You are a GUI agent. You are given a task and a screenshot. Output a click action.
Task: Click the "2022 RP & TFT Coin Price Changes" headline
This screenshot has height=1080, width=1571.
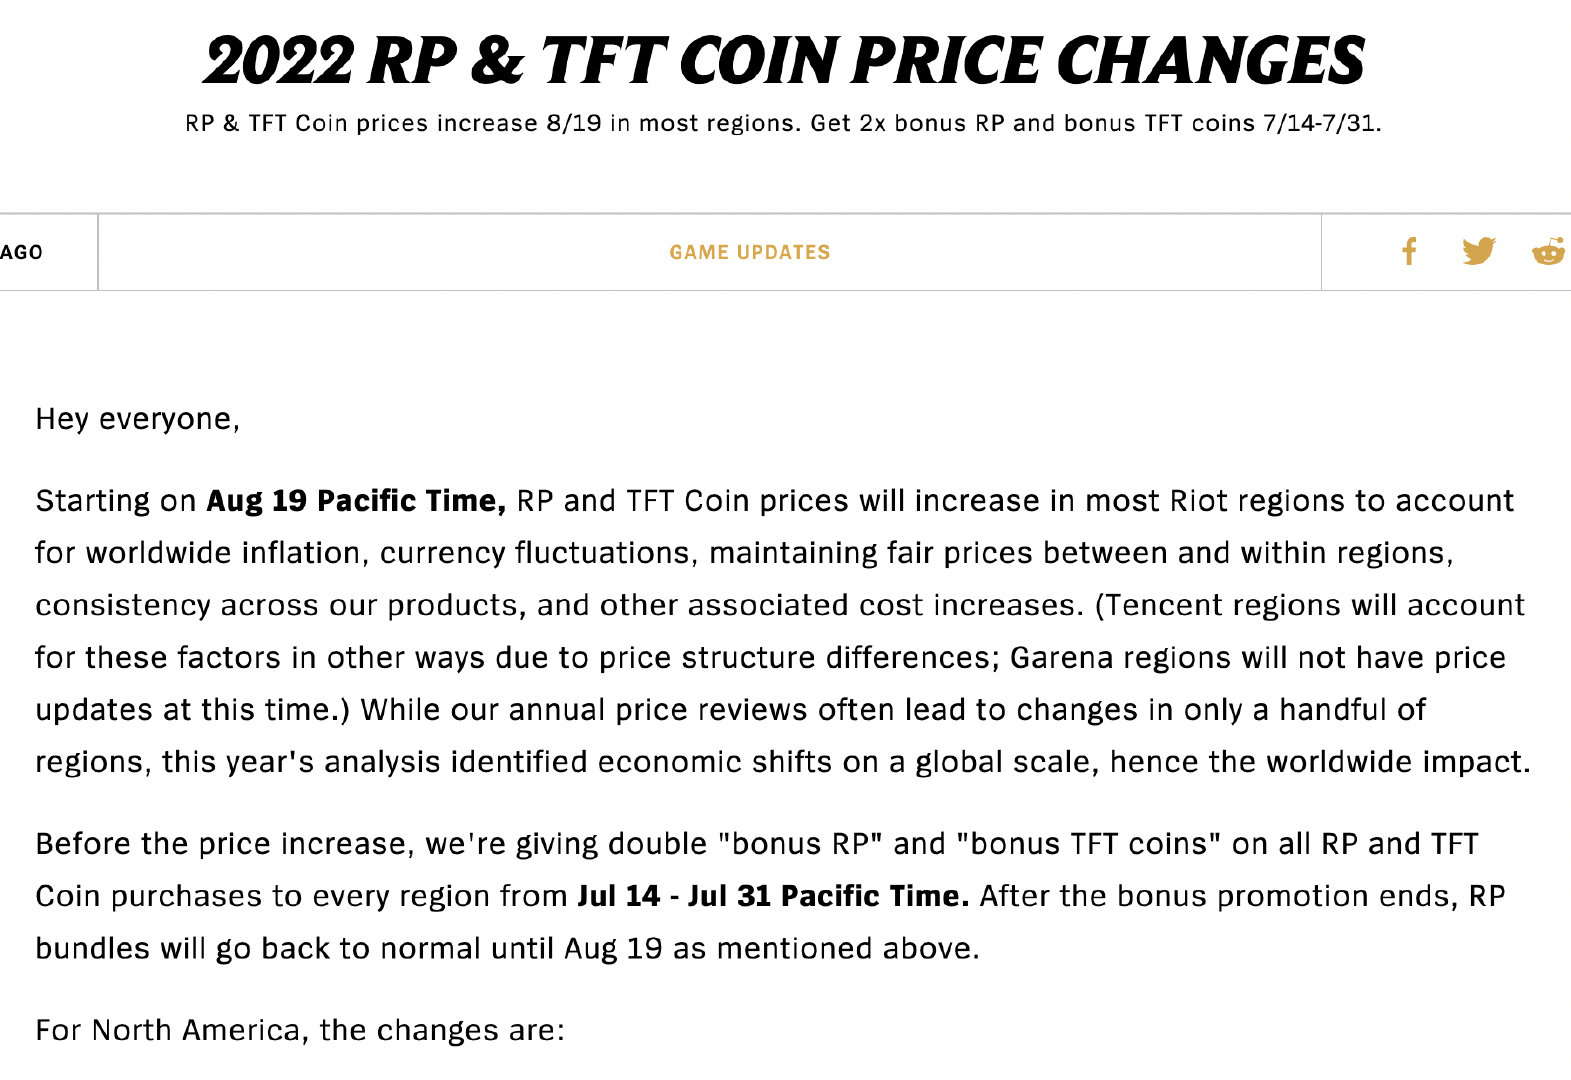tap(784, 61)
